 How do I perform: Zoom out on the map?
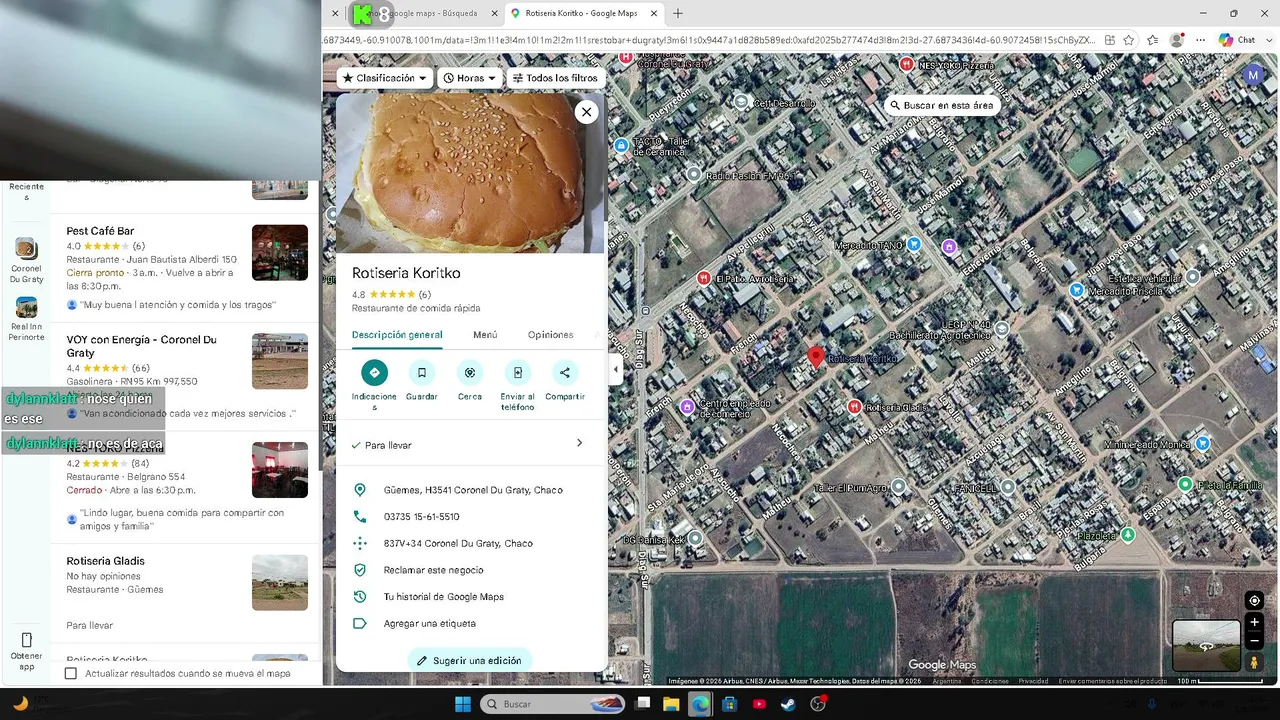[1254, 641]
